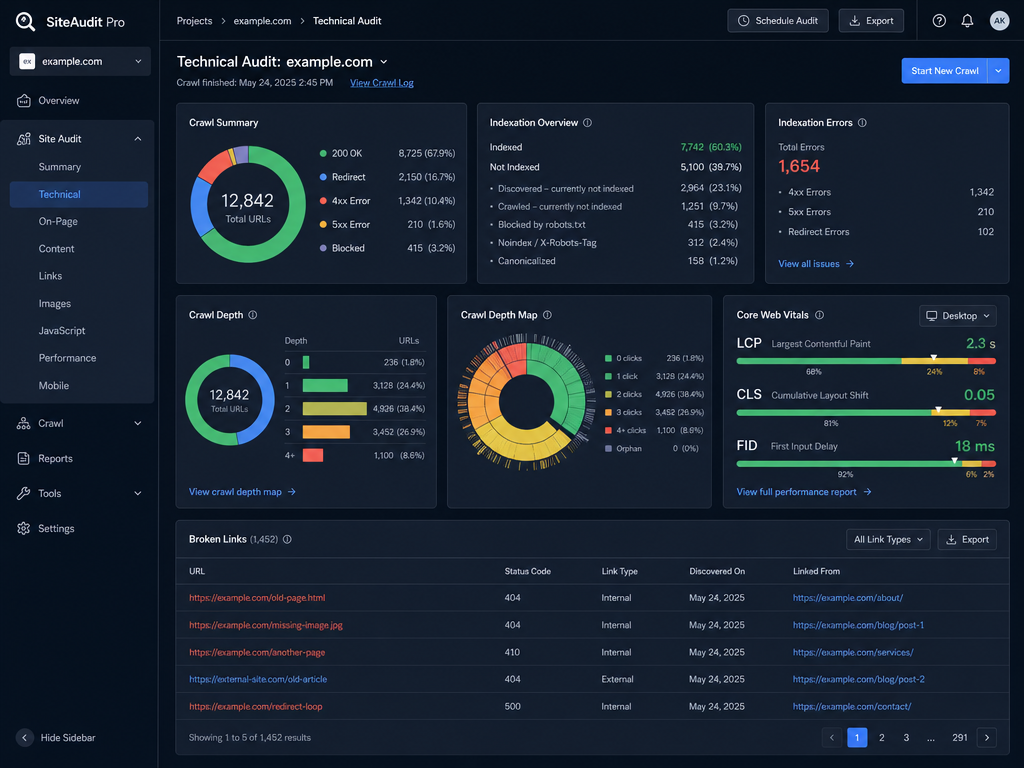Click the Settings gear icon
1024x768 pixels.
[24, 528]
